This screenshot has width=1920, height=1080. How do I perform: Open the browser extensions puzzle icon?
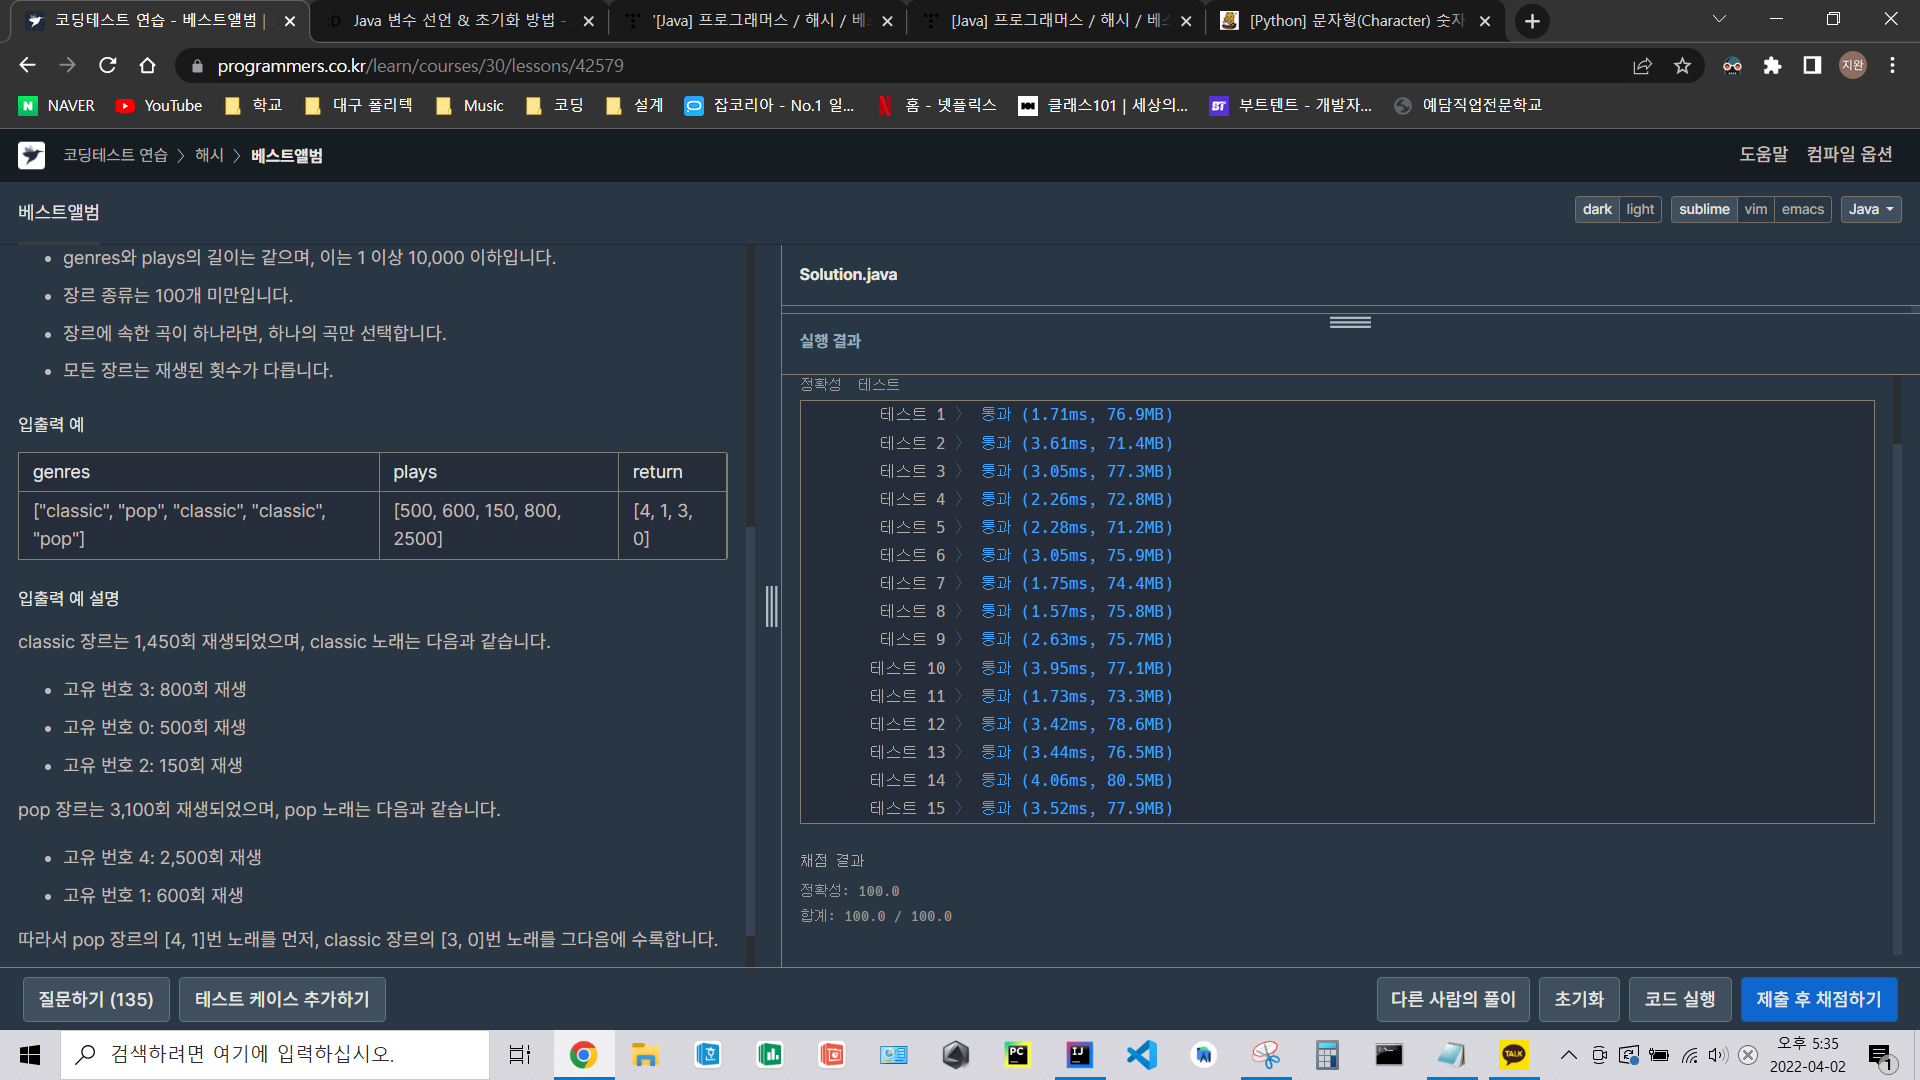(x=1773, y=65)
